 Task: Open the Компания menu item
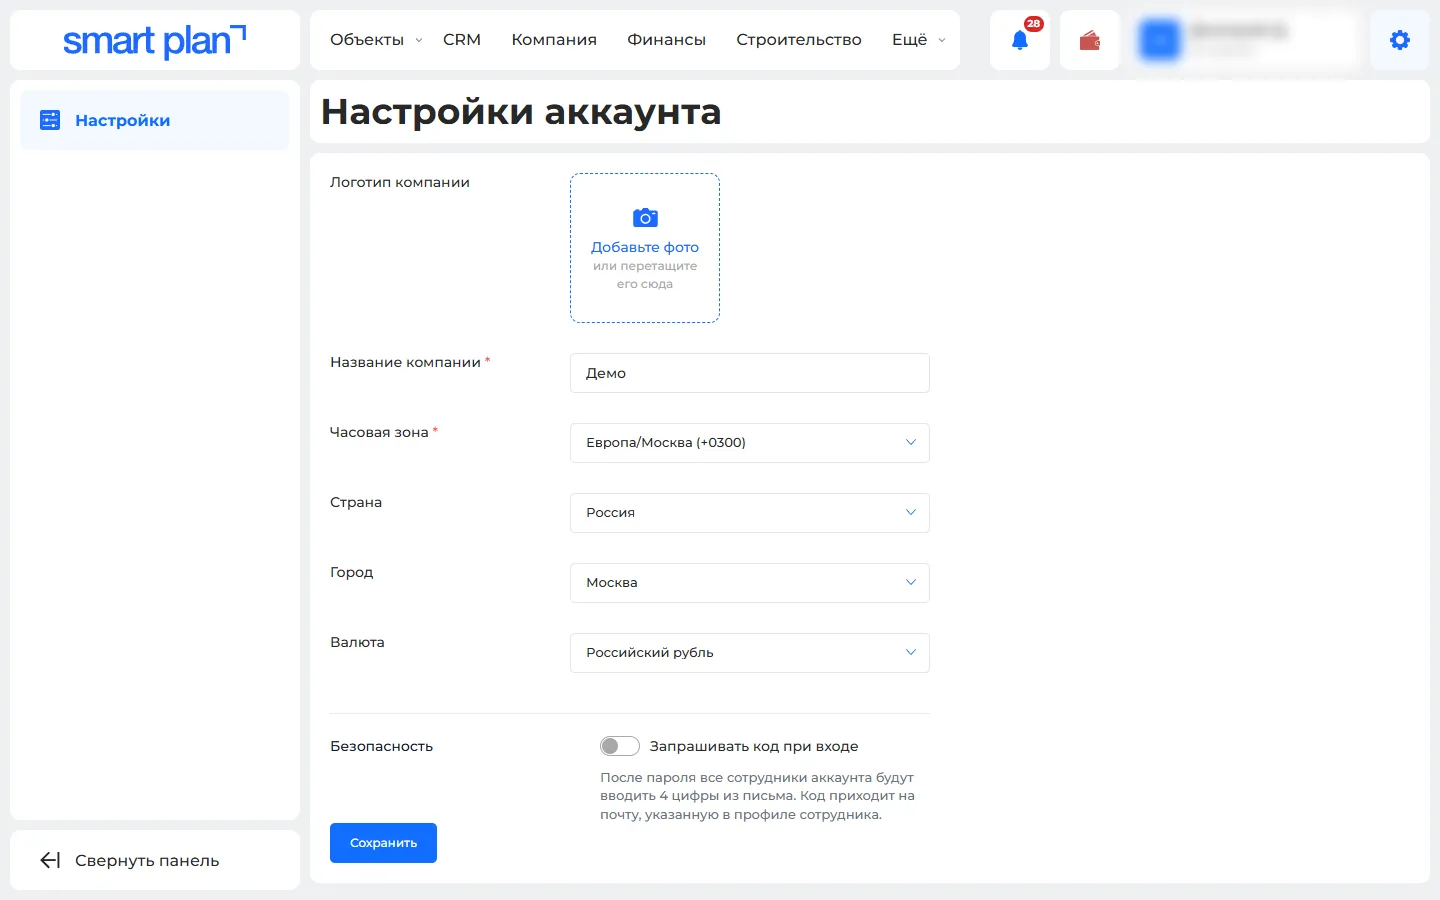(x=554, y=40)
